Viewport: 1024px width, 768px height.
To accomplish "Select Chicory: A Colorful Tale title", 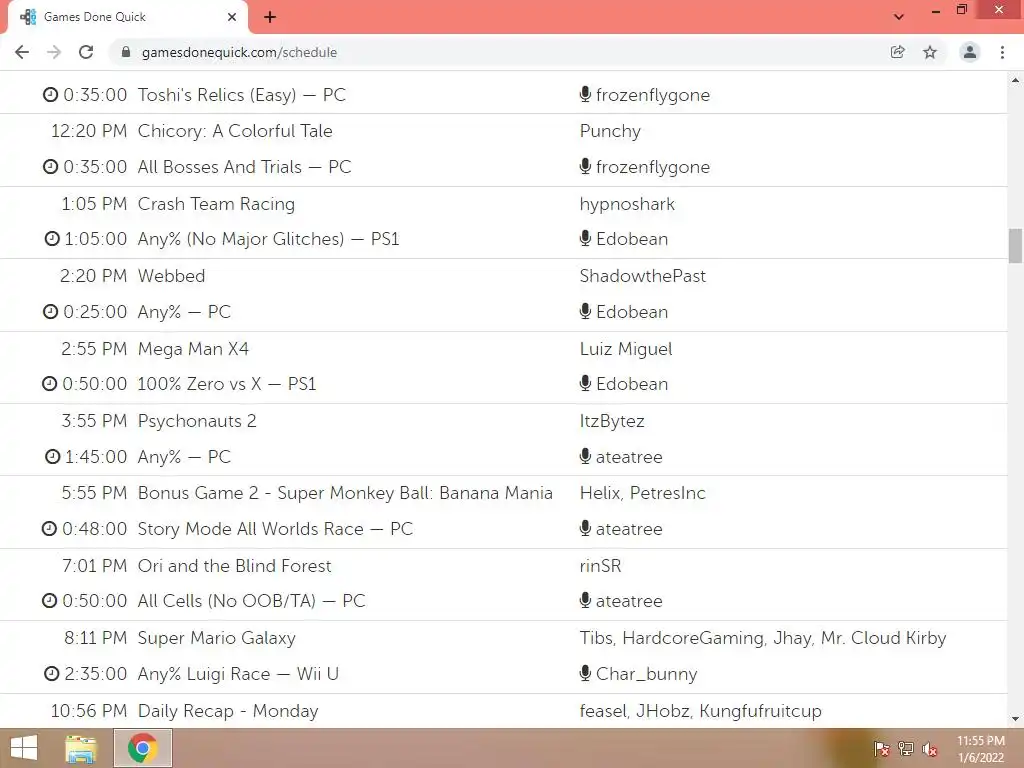I will point(235,131).
